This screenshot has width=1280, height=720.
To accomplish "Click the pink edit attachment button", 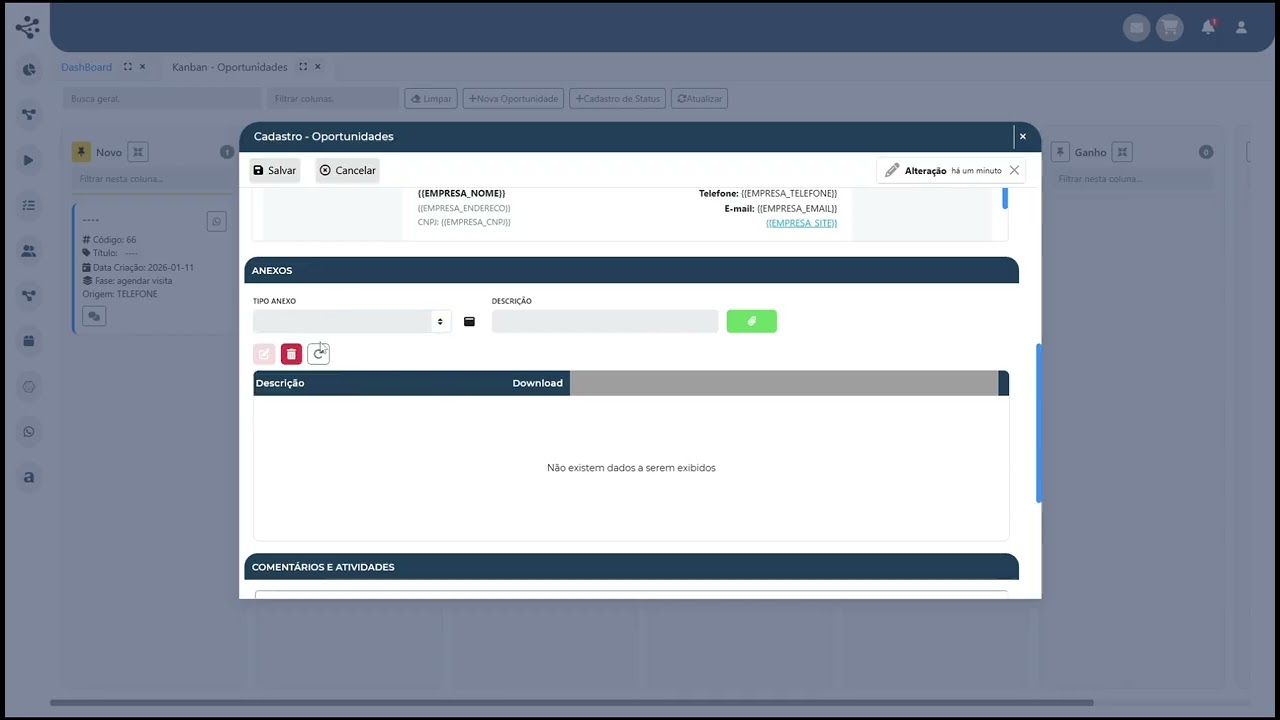I will point(264,354).
